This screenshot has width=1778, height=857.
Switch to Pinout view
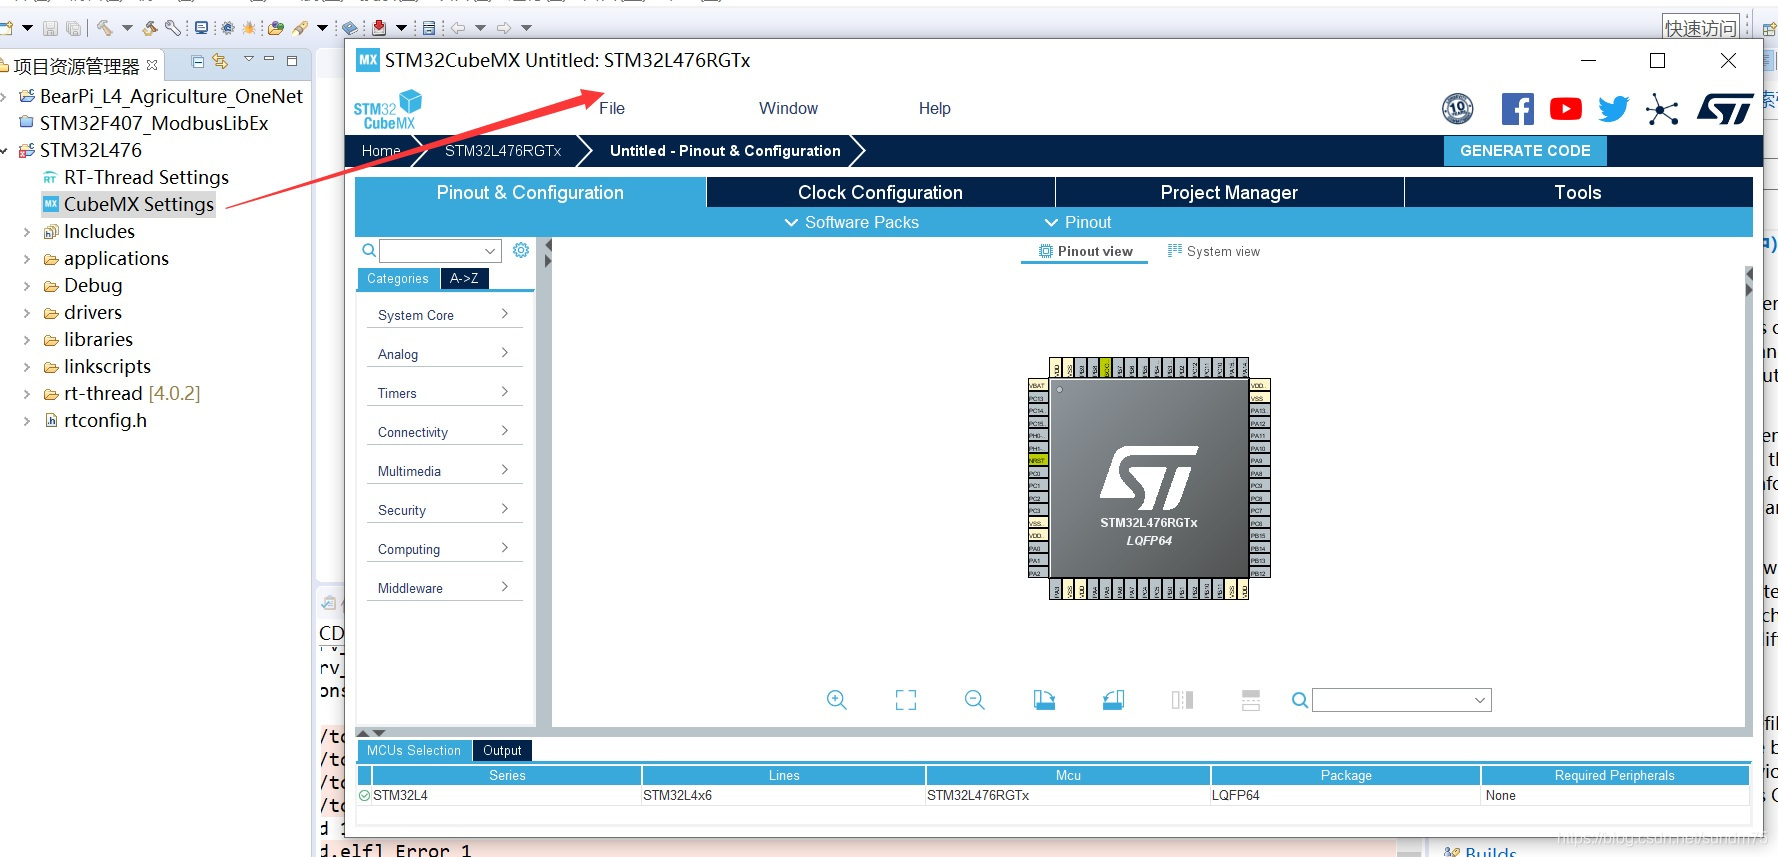tap(1086, 251)
